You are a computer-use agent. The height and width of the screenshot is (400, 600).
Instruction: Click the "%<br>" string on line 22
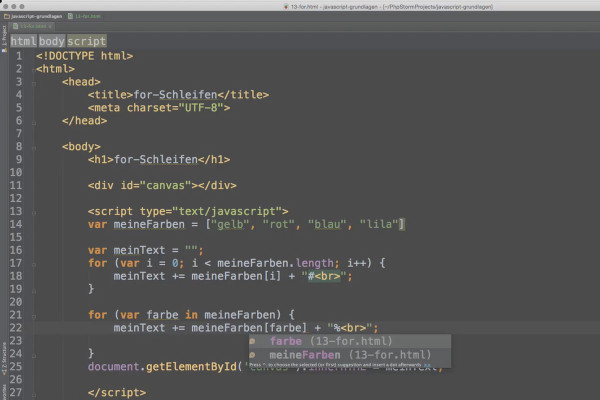tap(350, 328)
